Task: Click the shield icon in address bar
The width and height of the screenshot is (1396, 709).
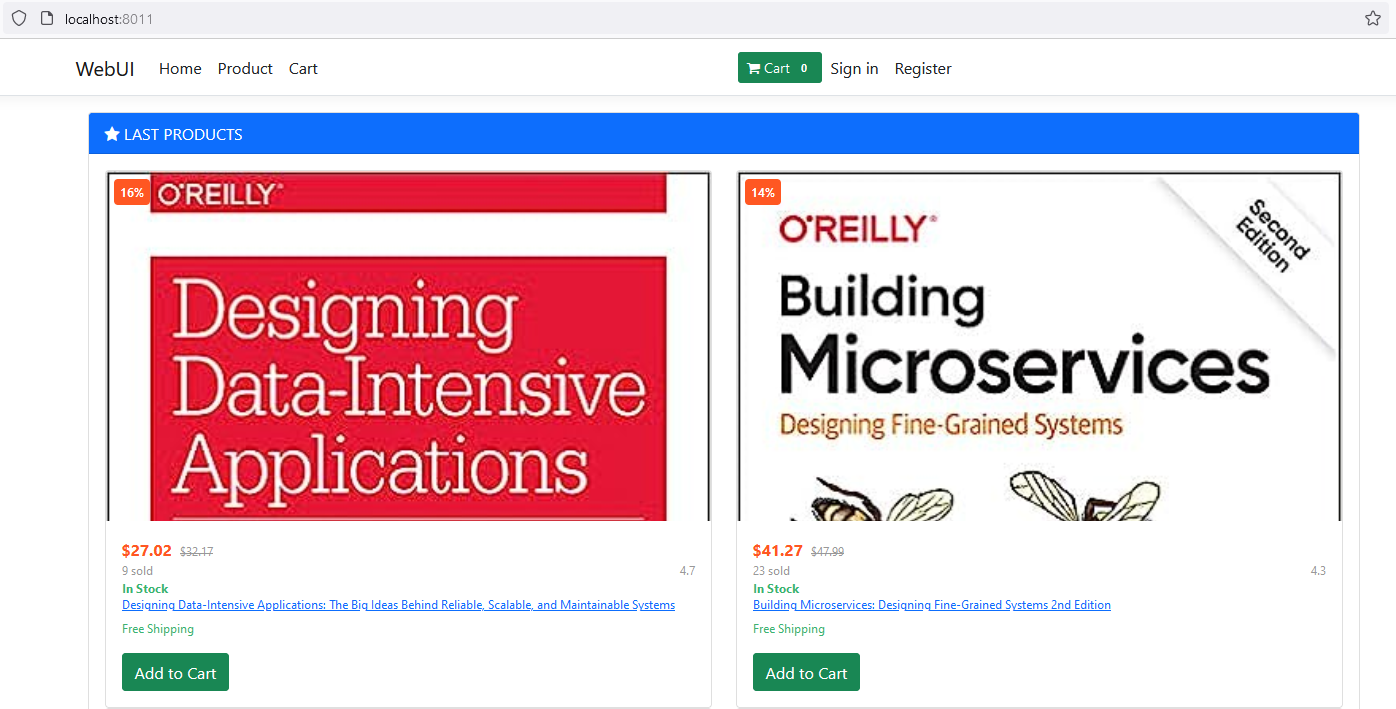Action: click(x=18, y=18)
